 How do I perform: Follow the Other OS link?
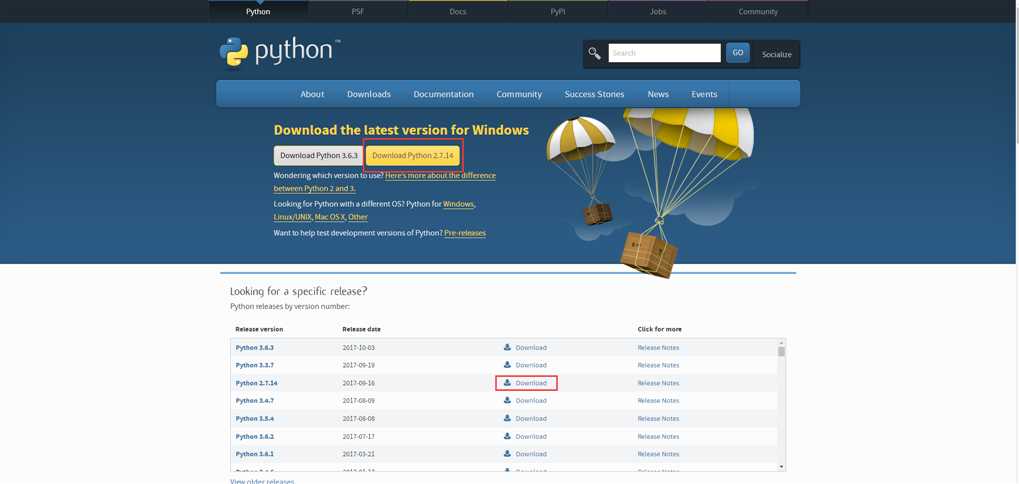[357, 217]
